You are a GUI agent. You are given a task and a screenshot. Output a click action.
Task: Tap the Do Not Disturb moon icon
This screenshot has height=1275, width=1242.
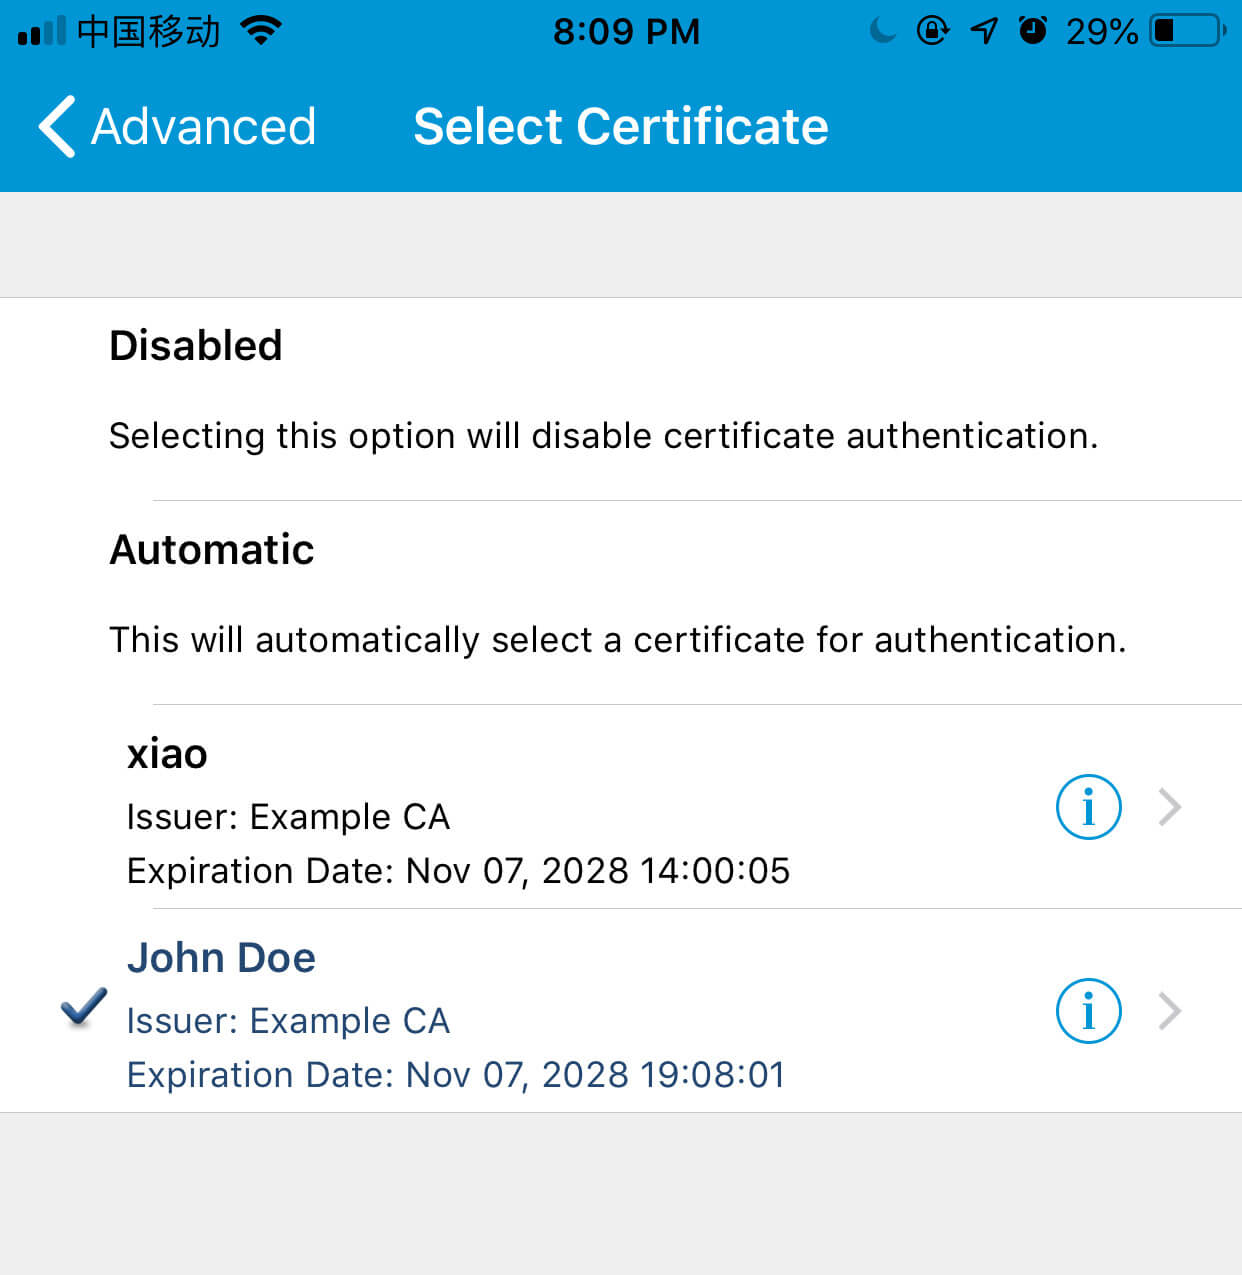click(x=883, y=31)
